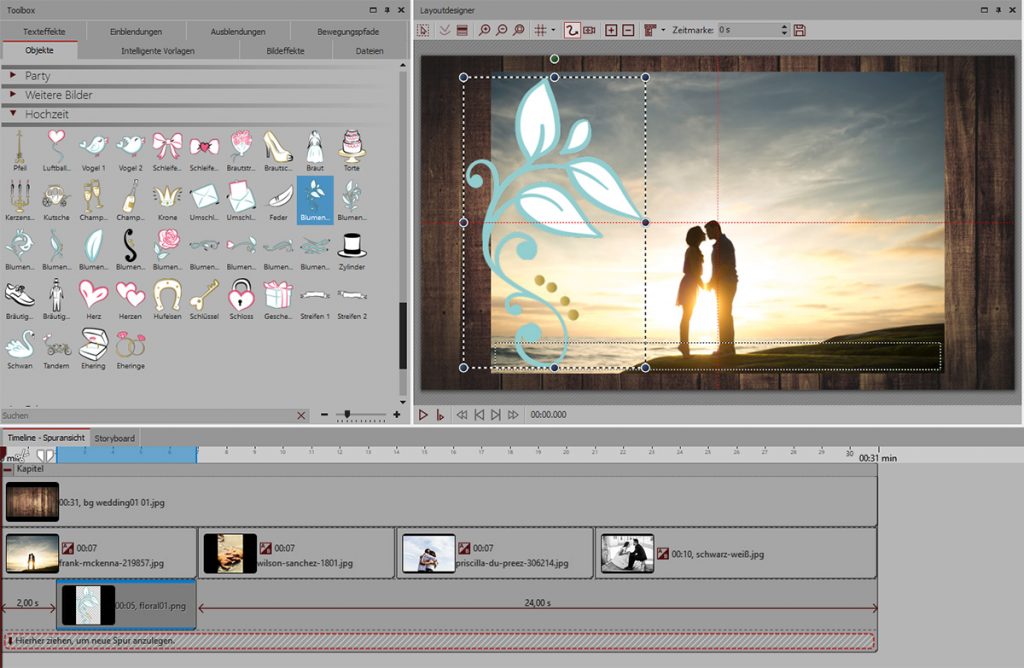Image resolution: width=1024 pixels, height=668 pixels.
Task: Toggle the motion path curve button
Action: click(x=571, y=31)
